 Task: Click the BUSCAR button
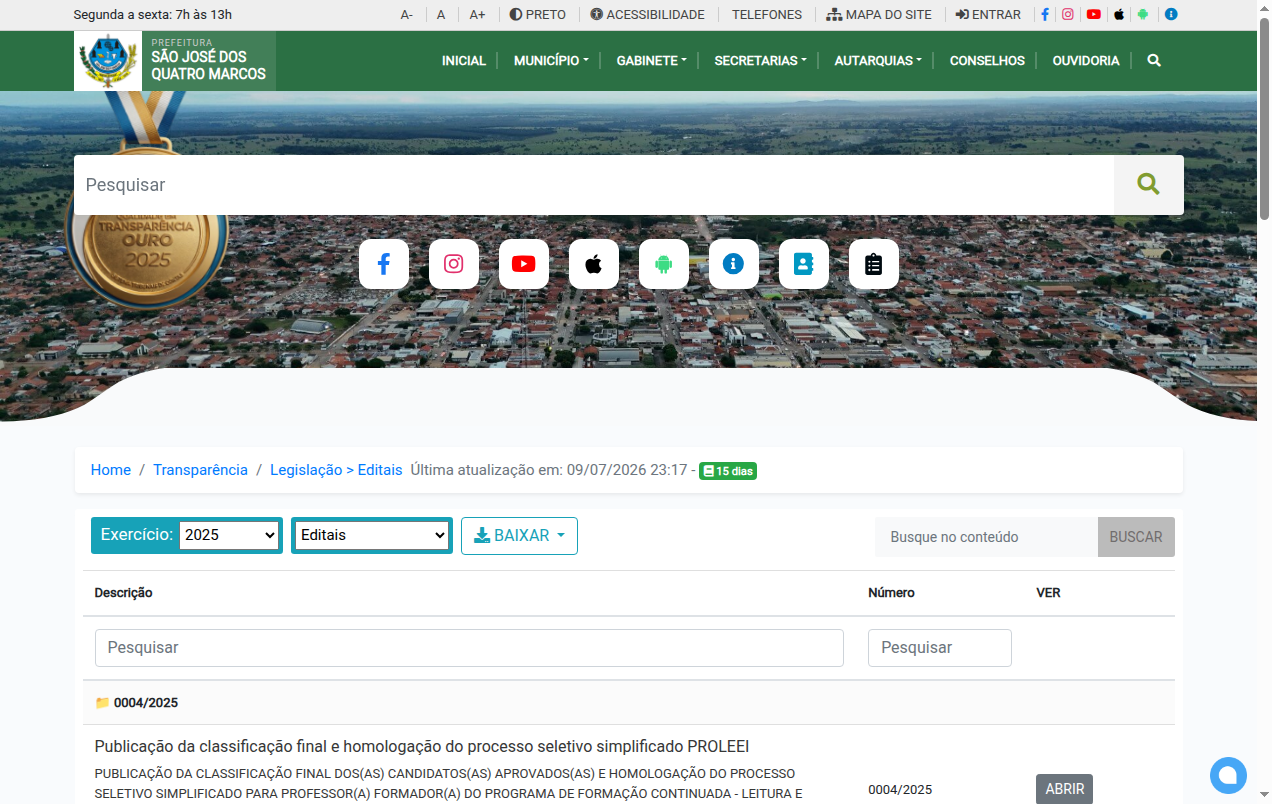[x=1136, y=537]
